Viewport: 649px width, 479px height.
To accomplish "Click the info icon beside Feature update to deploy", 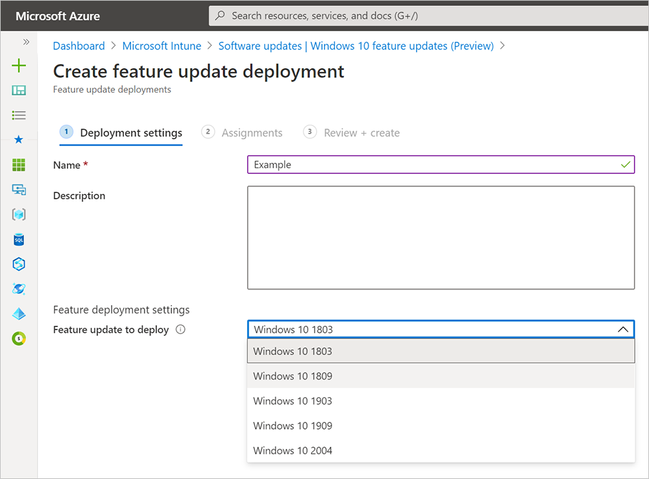I will tap(180, 330).
